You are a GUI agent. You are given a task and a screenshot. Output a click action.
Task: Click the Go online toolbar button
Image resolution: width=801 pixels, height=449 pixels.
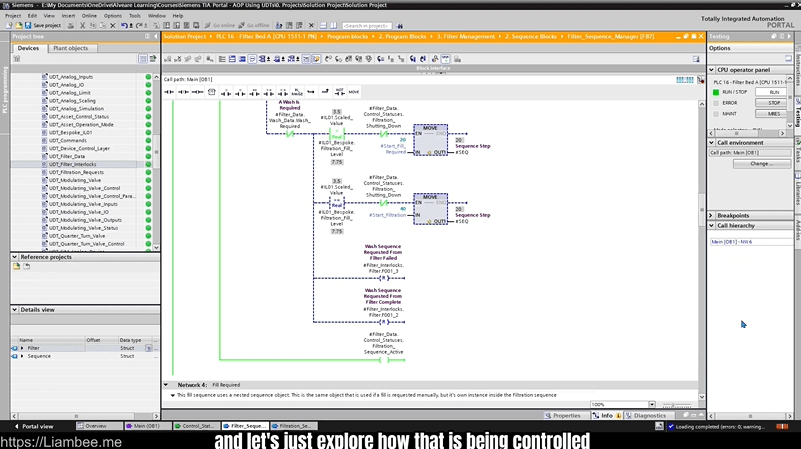coord(222,25)
